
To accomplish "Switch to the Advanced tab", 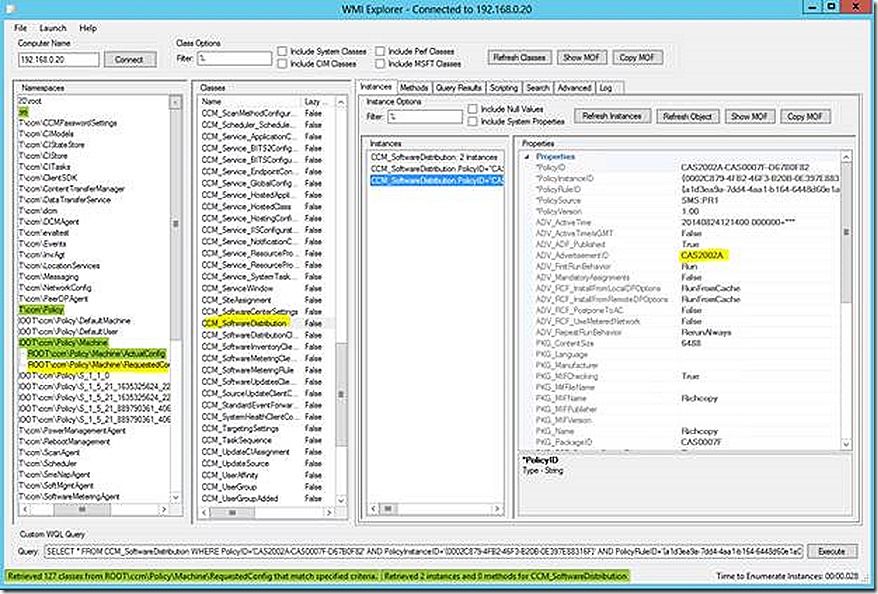I will pos(574,88).
